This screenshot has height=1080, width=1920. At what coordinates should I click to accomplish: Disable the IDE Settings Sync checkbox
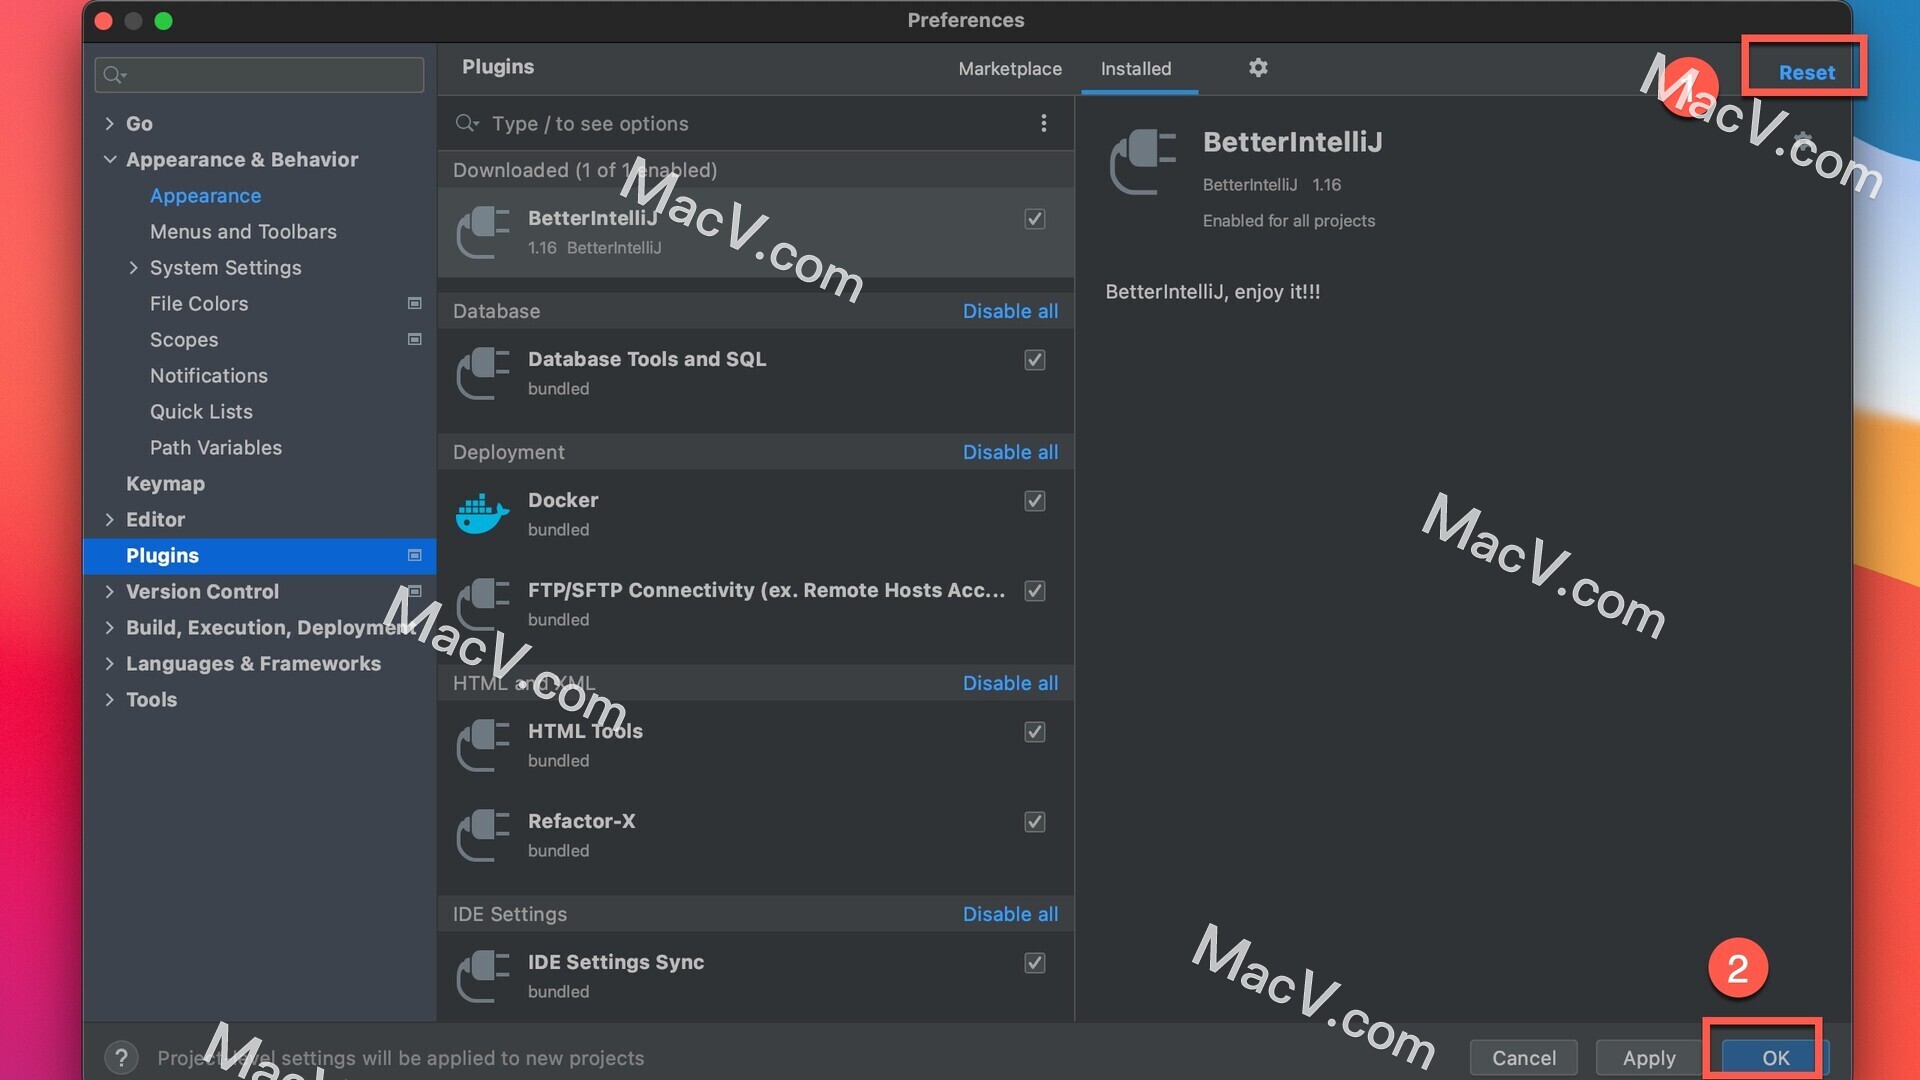click(1035, 963)
